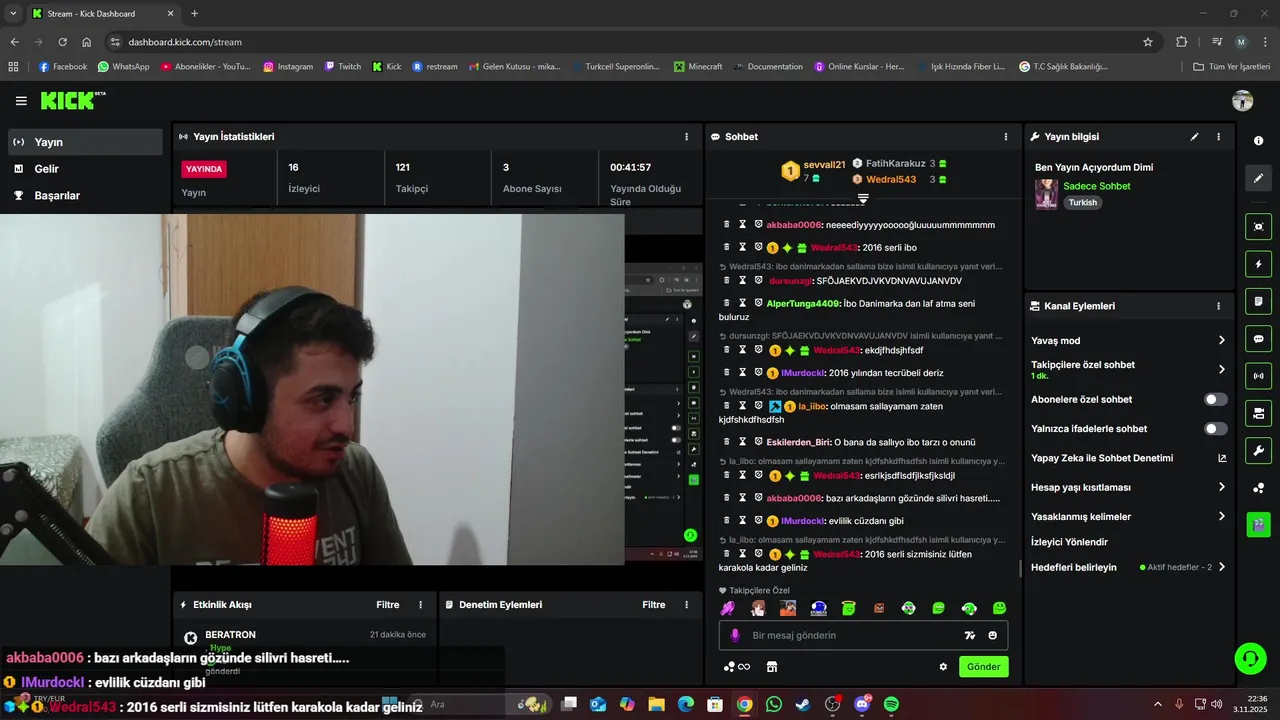1280x720 pixels.
Task: Open the profile avatar menu
Action: (1243, 101)
